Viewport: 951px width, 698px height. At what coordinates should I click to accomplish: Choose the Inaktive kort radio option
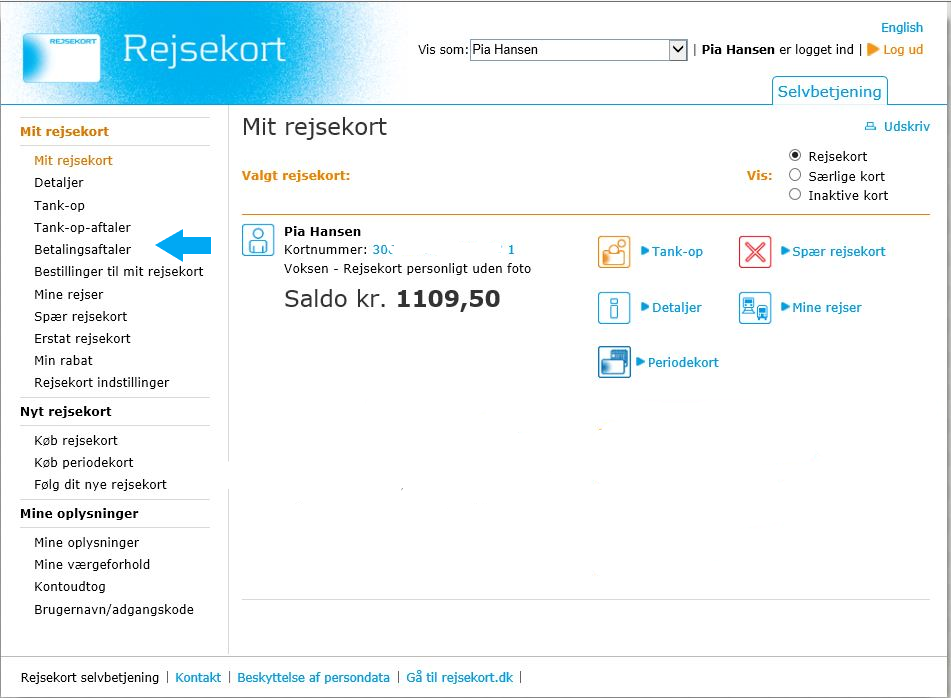pos(795,195)
